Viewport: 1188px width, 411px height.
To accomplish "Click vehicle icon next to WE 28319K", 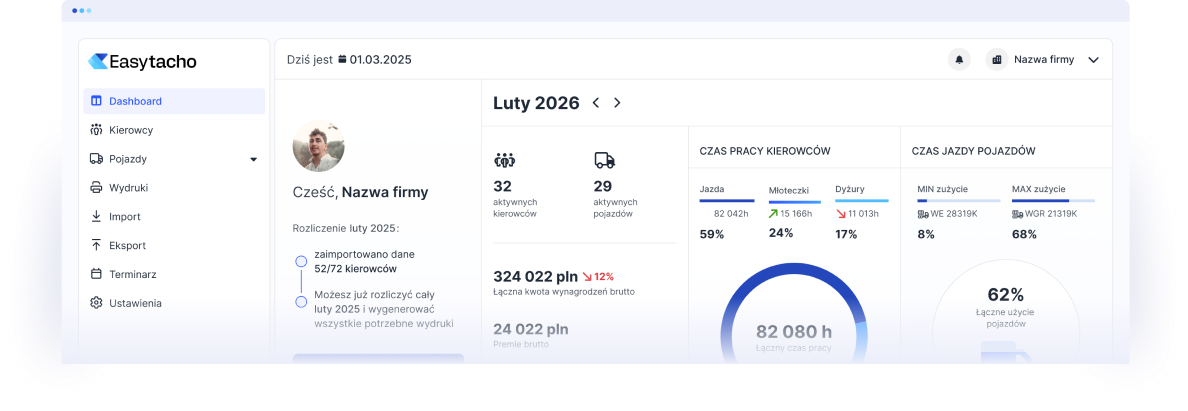I will click(x=923, y=214).
